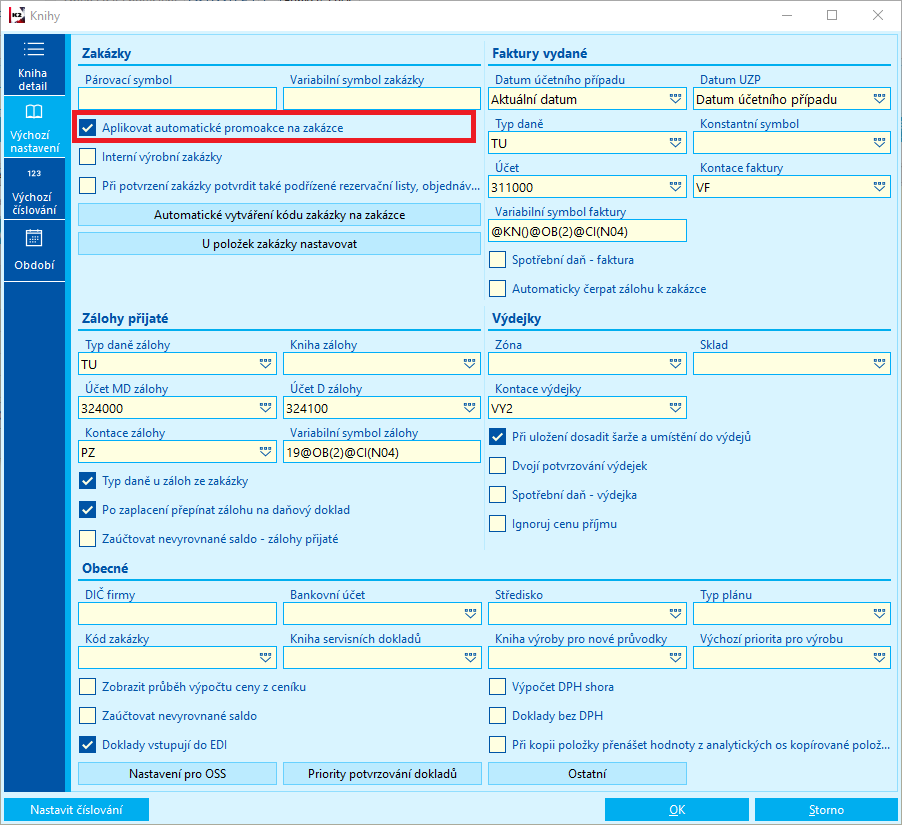The image size is (902, 825).
Task: Click Nastavit číslování button
Action: pyautogui.click(x=77, y=809)
